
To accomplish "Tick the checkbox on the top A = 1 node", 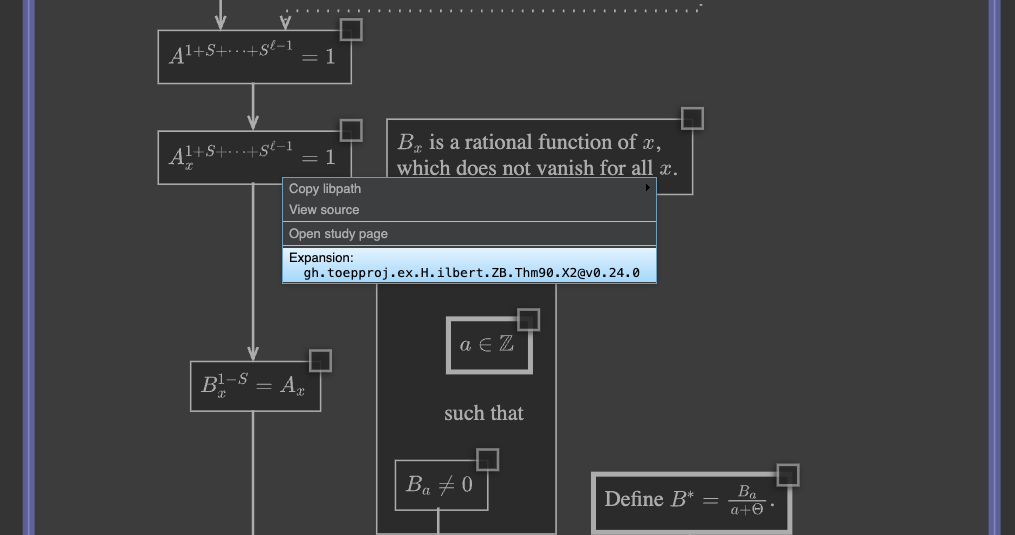I will (351, 30).
